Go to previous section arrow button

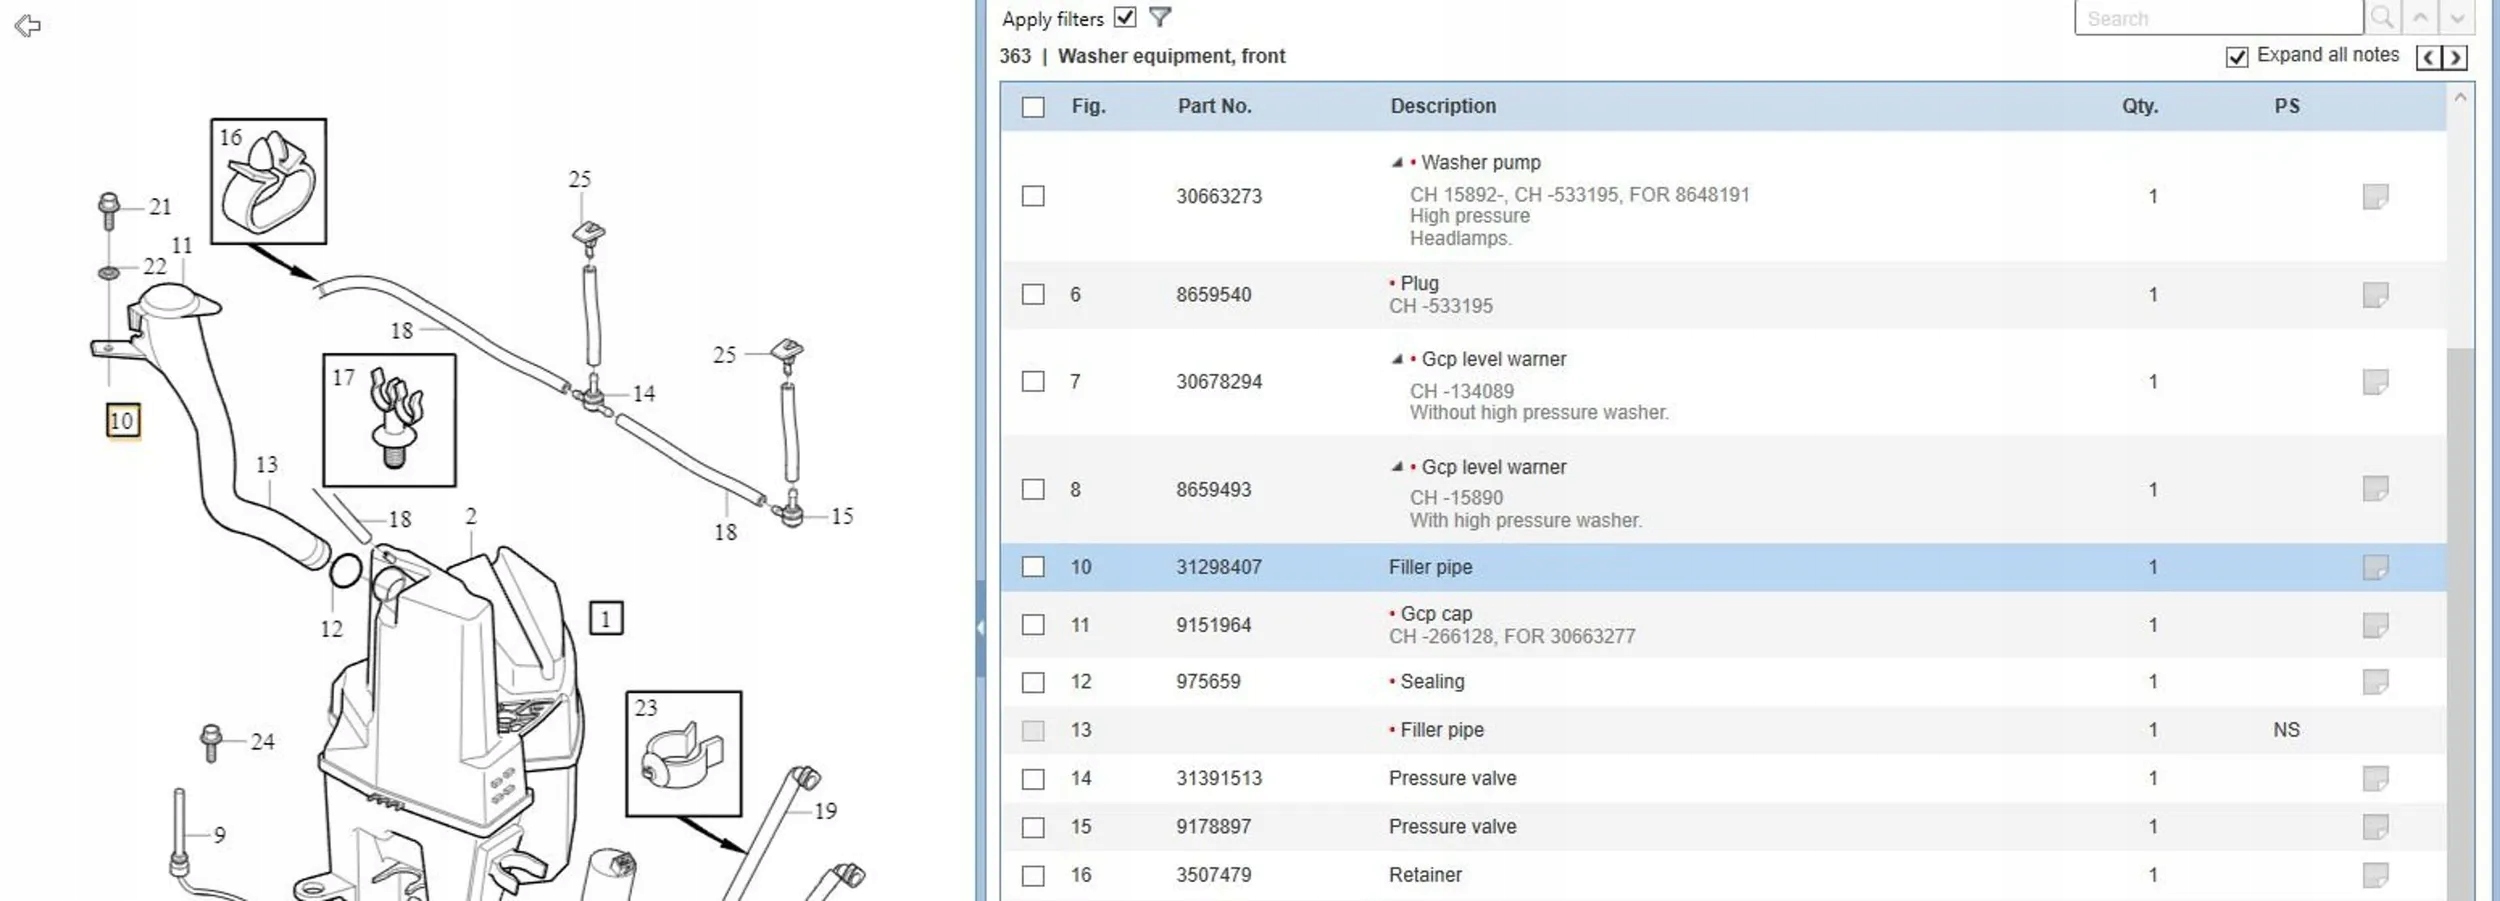point(2429,57)
